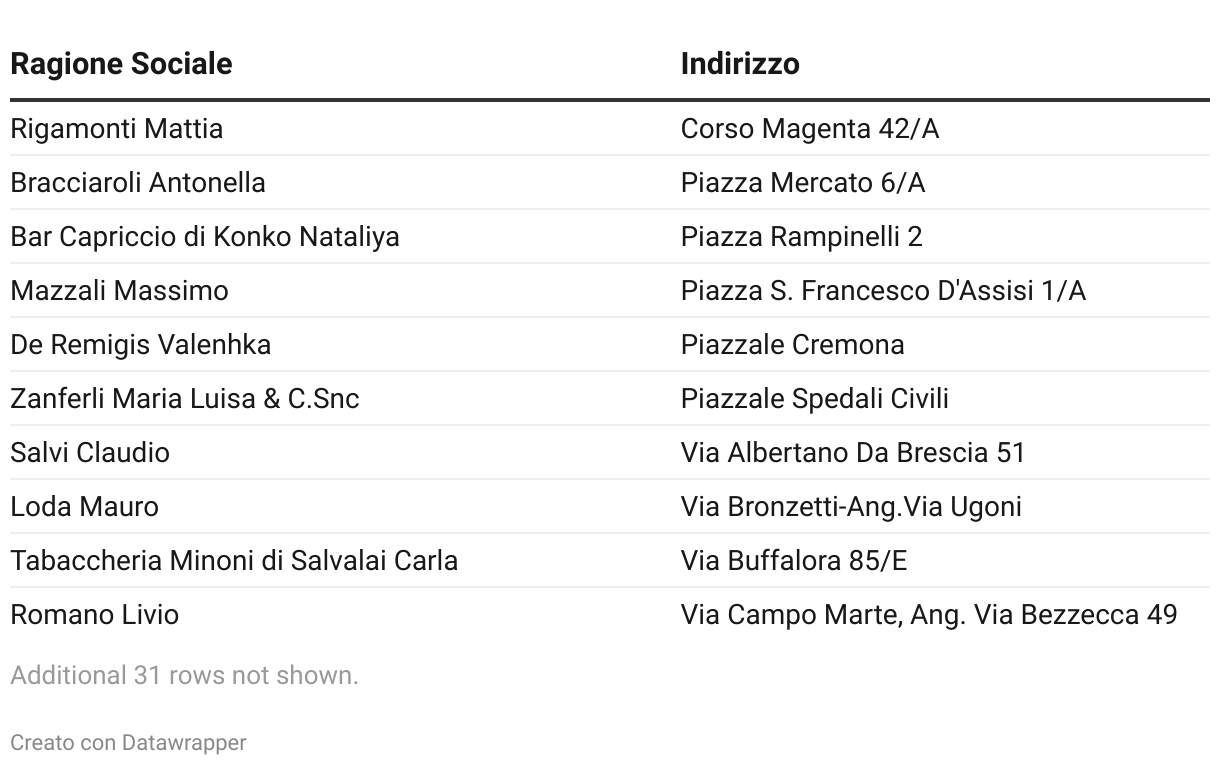Select the Rigamonti Mattia name cell
1220x766 pixels.
(x=117, y=129)
